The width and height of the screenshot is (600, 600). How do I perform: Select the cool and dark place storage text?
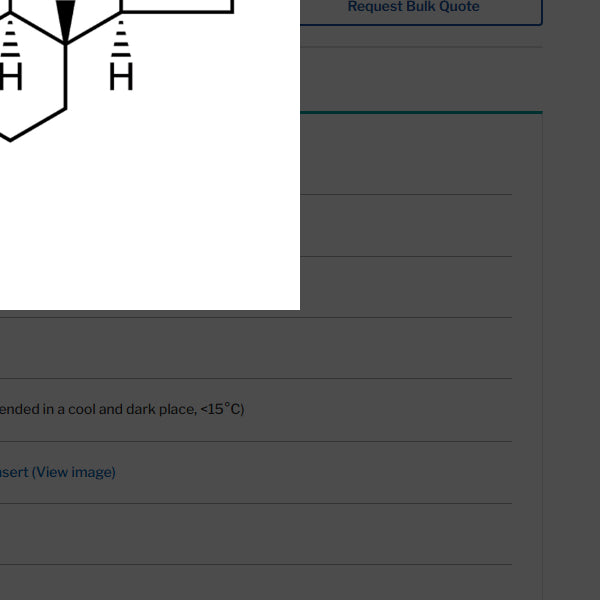point(122,409)
